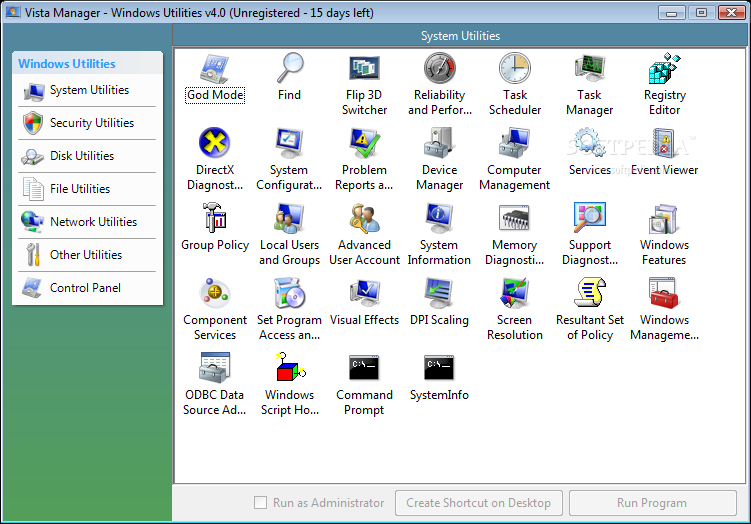Screen dimensions: 751x524
Task: Launch the Registry Editor icon
Action: click(x=664, y=69)
